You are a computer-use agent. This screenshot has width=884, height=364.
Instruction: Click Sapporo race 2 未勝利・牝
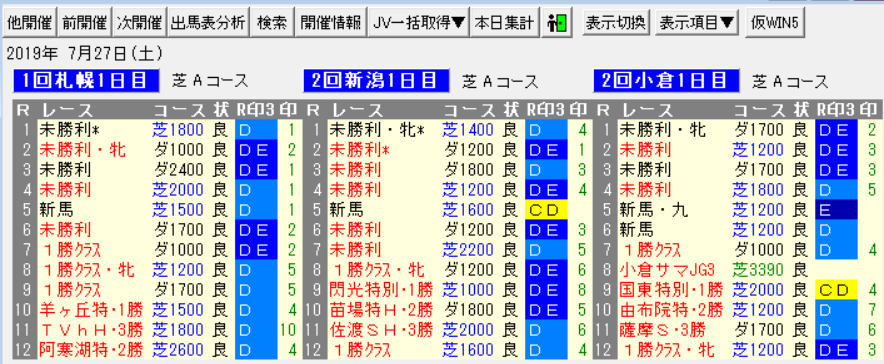coord(83,150)
